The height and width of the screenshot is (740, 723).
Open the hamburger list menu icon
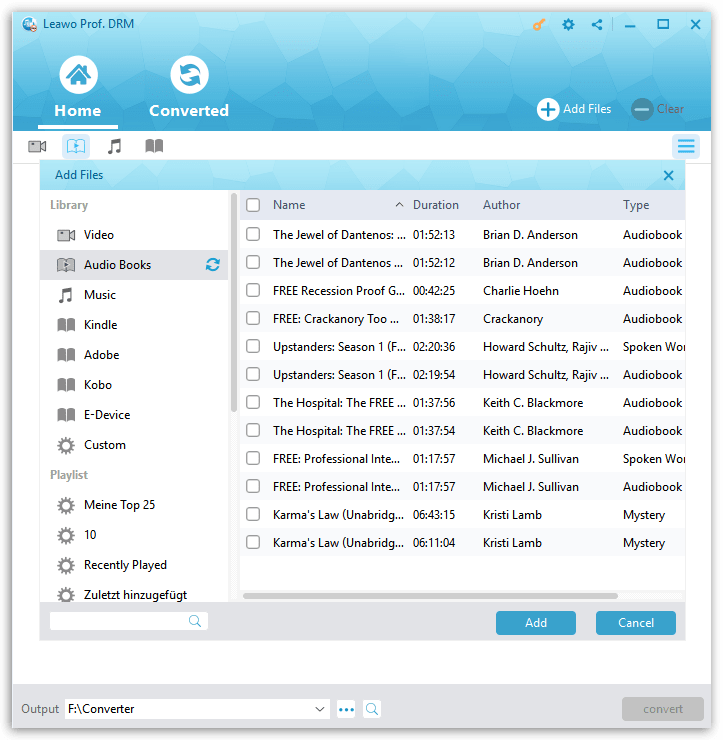coord(686,146)
